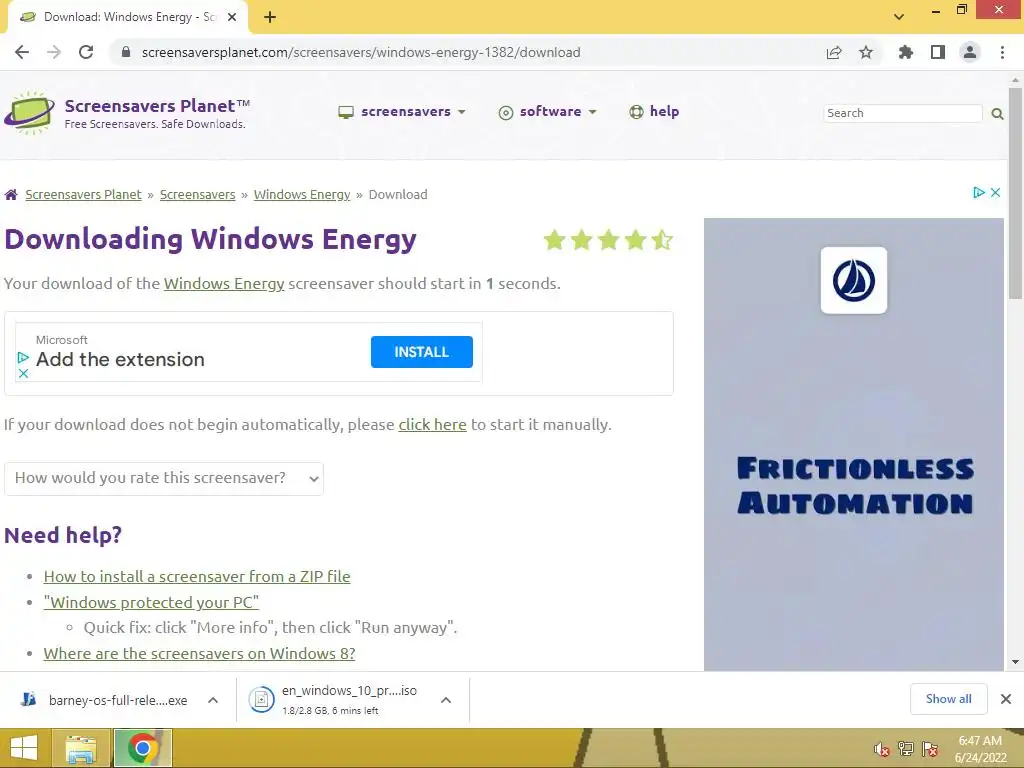Click 'click here' to start download manually
Image resolution: width=1024 pixels, height=768 pixels.
(432, 424)
